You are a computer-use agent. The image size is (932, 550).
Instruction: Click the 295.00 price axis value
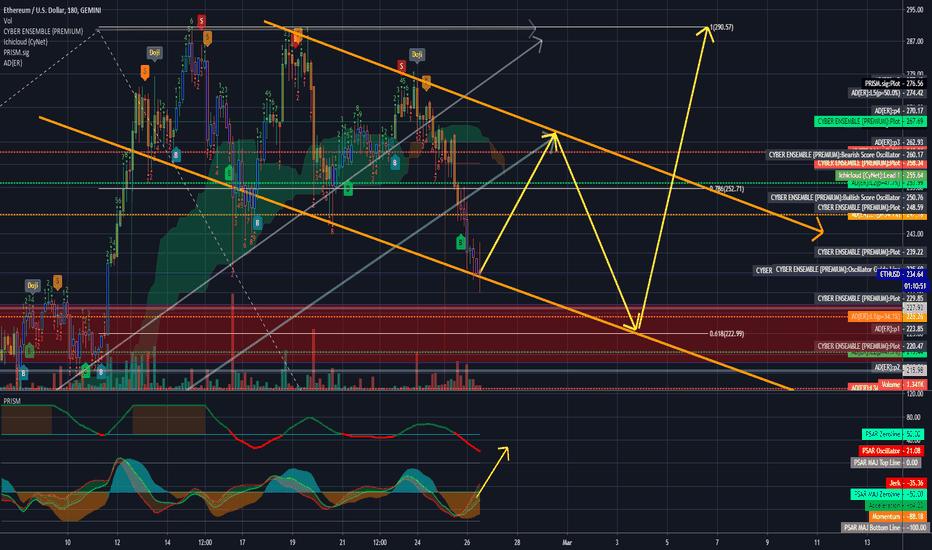914,10
